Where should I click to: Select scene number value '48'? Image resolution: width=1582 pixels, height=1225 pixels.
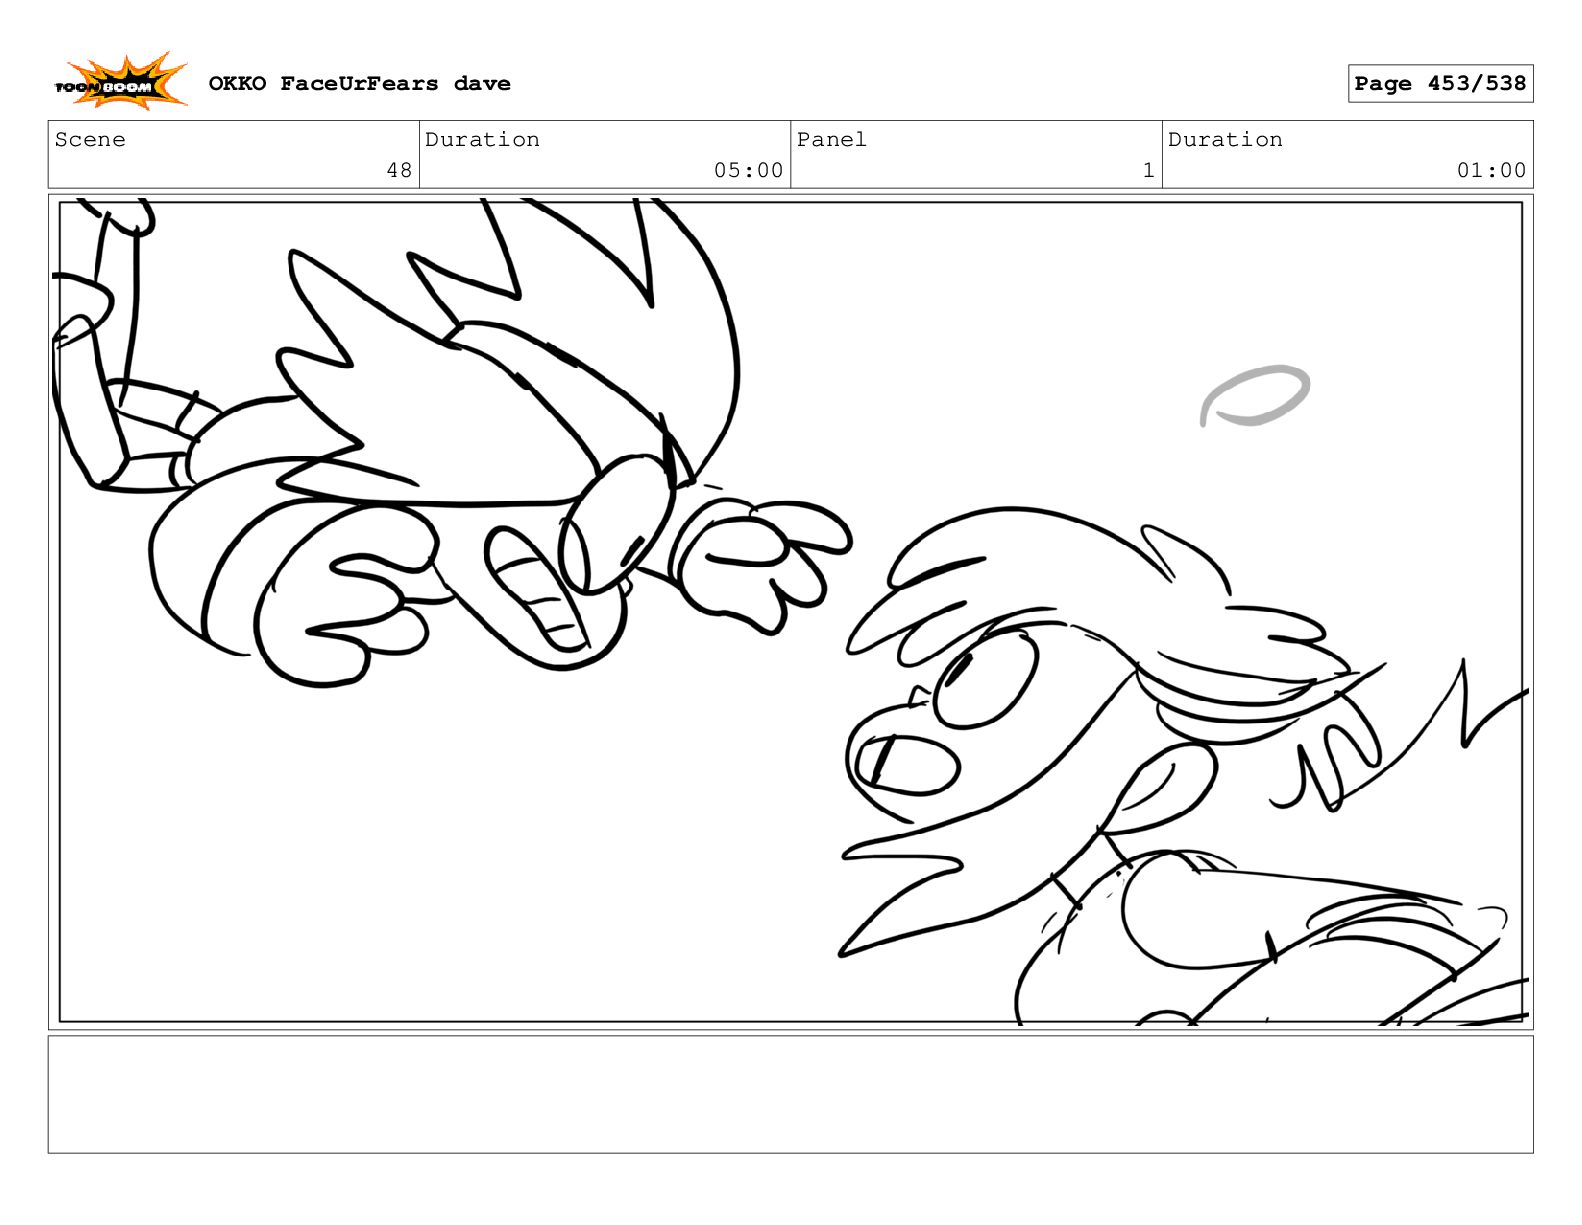pyautogui.click(x=399, y=171)
